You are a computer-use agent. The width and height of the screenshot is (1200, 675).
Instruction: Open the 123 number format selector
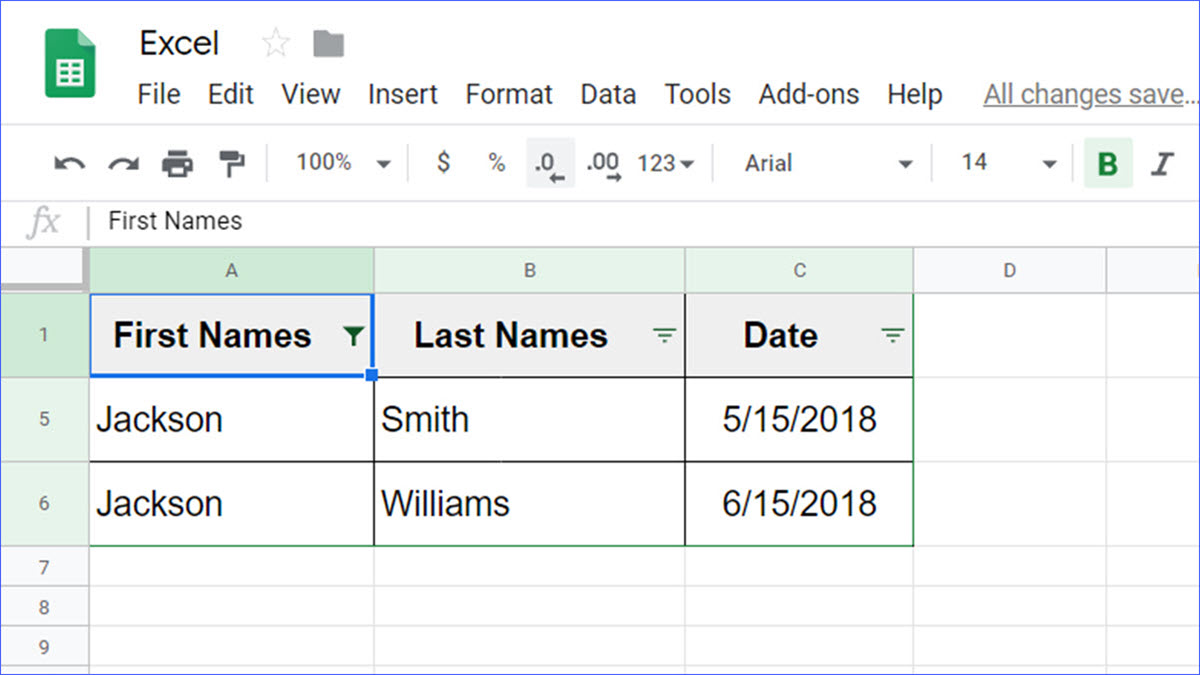pyautogui.click(x=665, y=163)
